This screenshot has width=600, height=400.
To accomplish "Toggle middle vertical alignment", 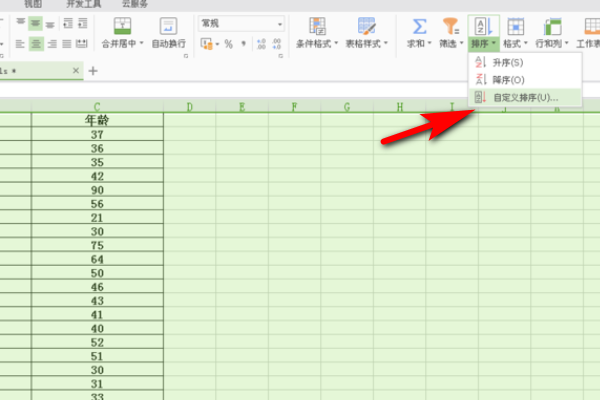I will [x=35, y=23].
